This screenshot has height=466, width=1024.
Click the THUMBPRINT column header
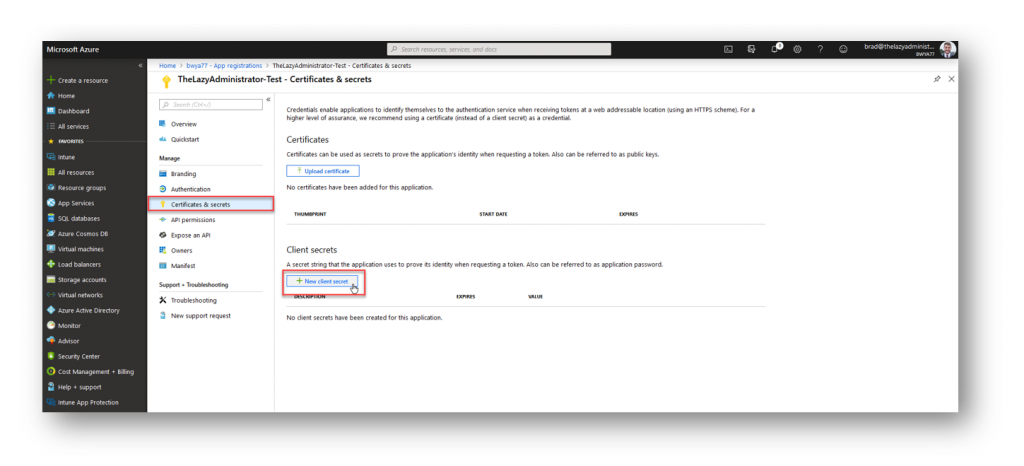310,214
